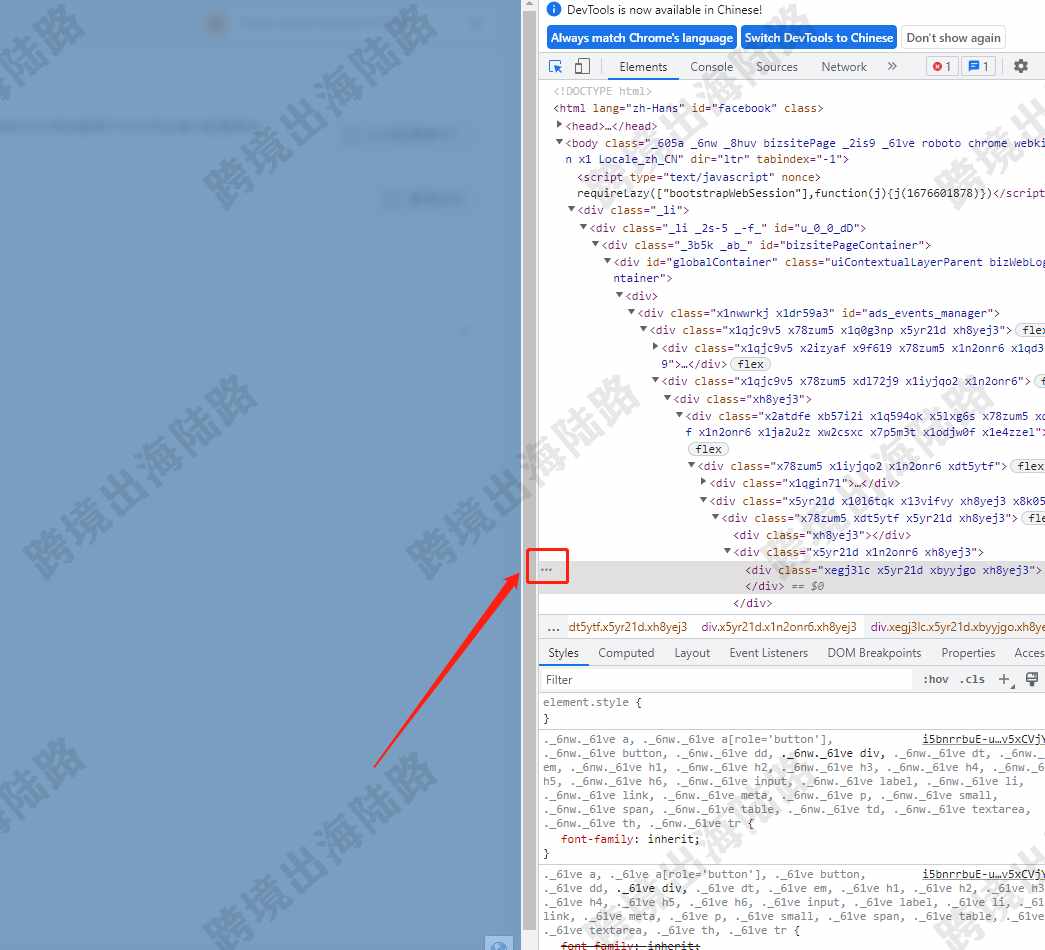Image resolution: width=1045 pixels, height=950 pixels.
Task: Click Don't show again button
Action: (953, 38)
